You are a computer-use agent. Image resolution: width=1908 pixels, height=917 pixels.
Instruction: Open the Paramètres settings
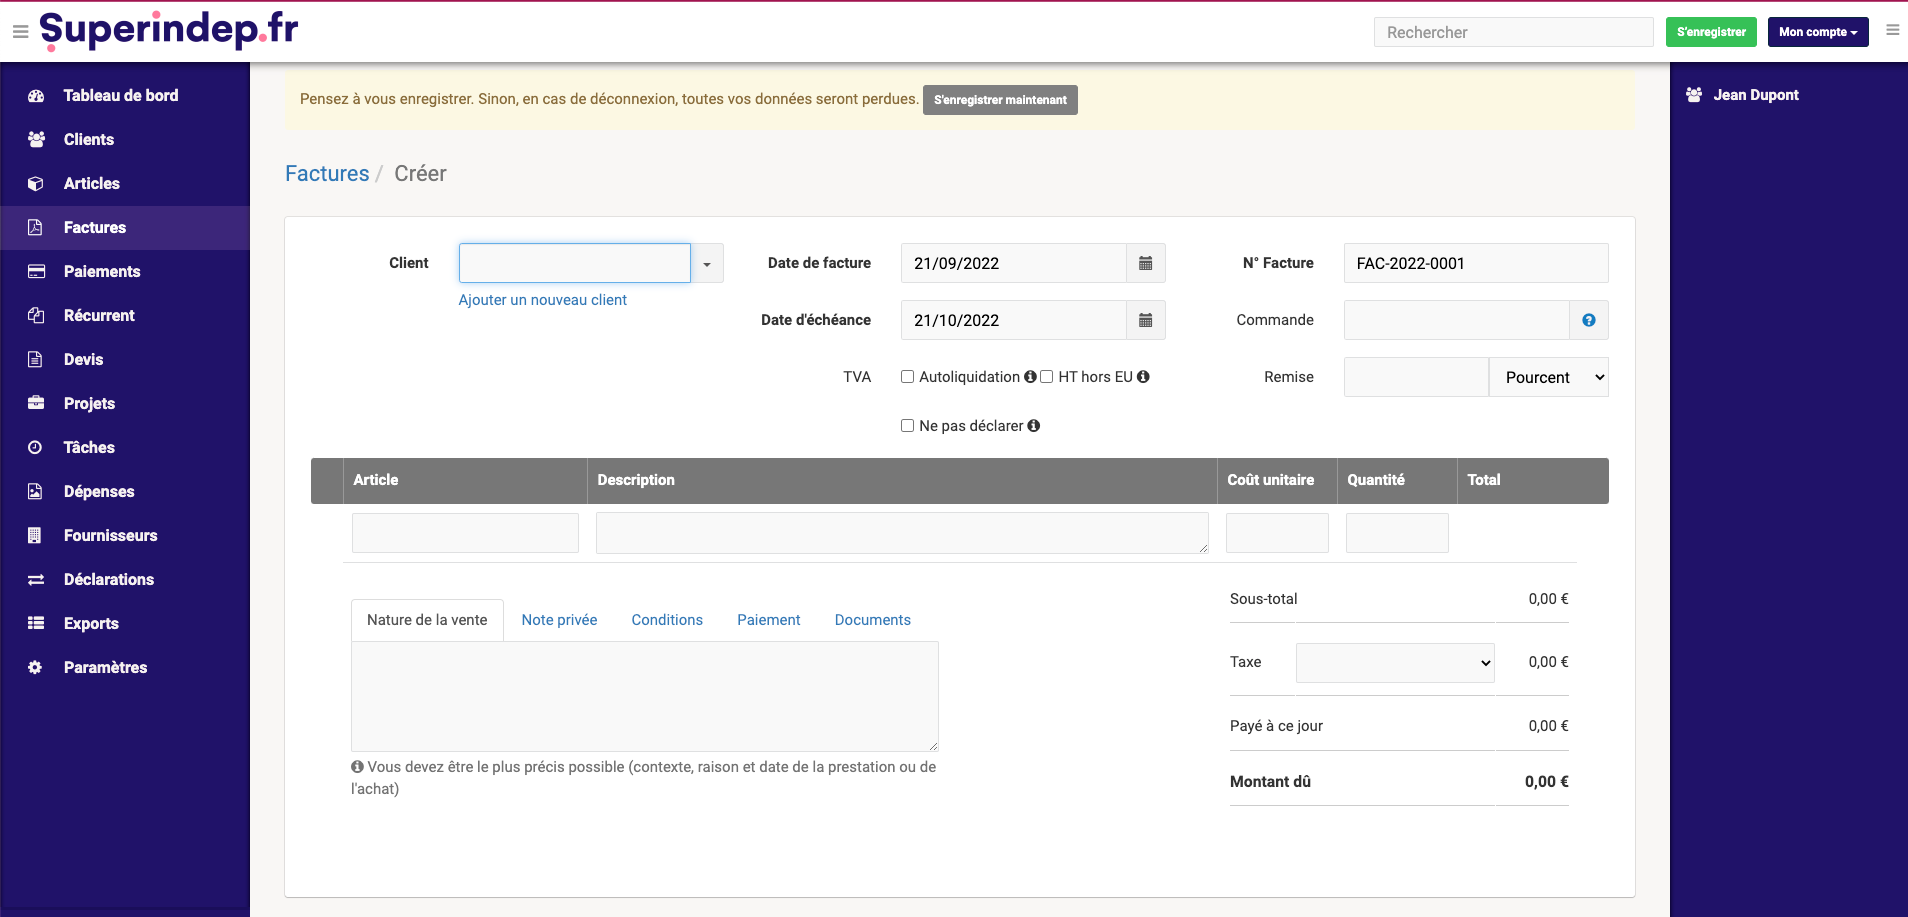pos(105,667)
